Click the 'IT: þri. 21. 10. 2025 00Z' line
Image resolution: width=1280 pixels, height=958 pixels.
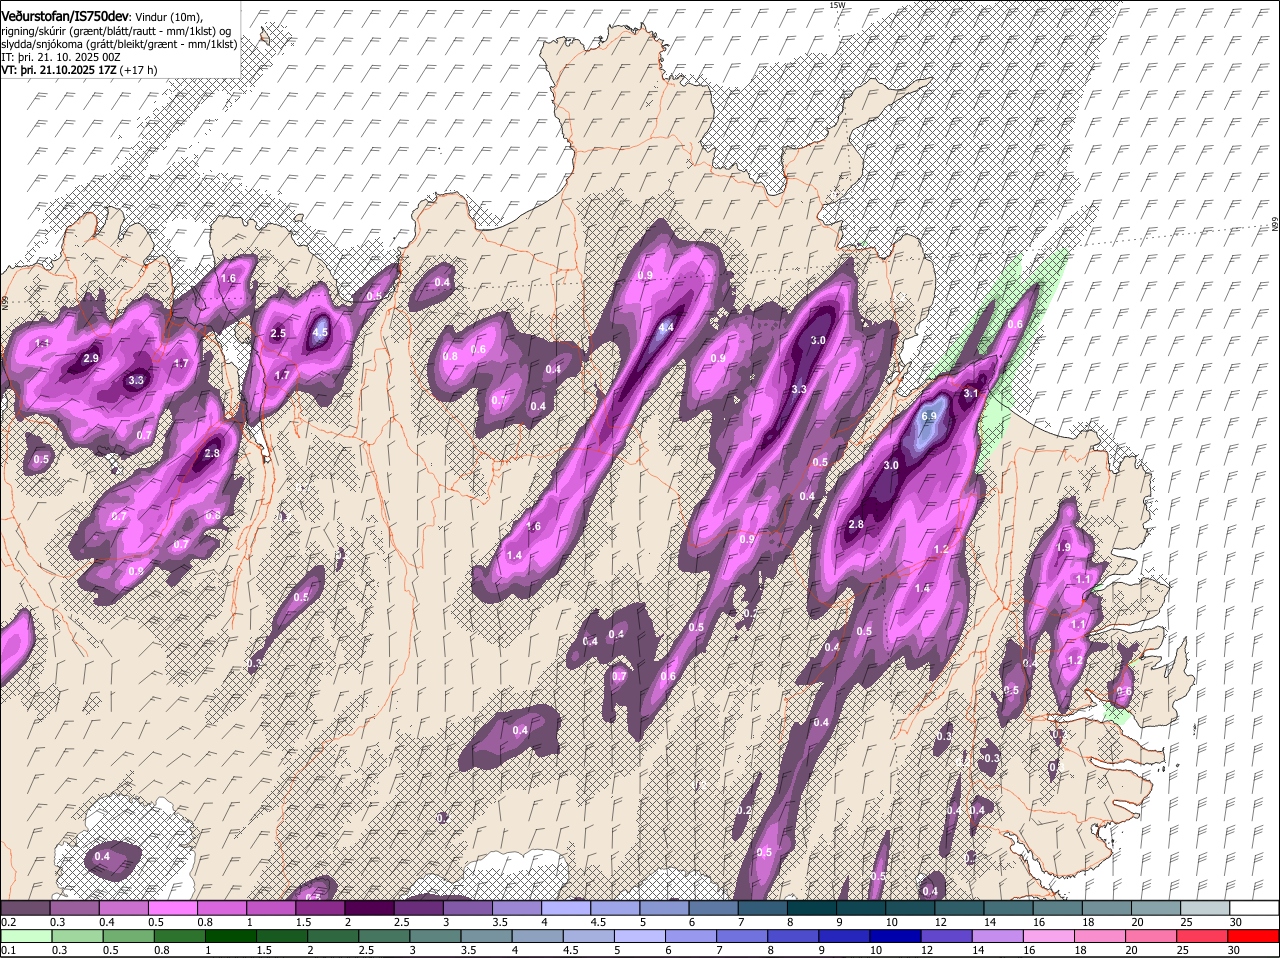click(61, 57)
